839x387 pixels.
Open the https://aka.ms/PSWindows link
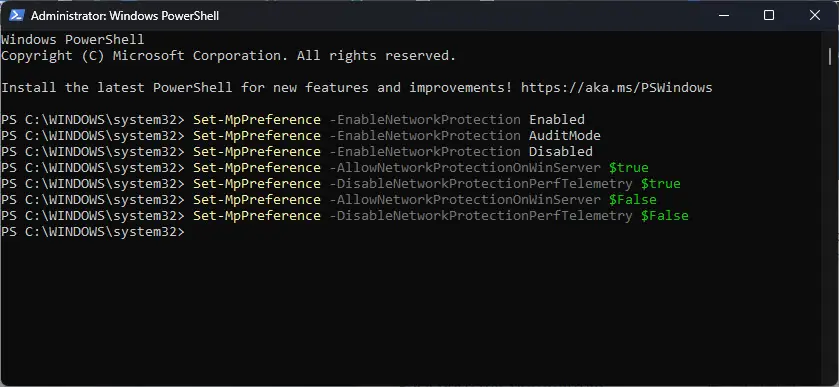[x=616, y=88]
